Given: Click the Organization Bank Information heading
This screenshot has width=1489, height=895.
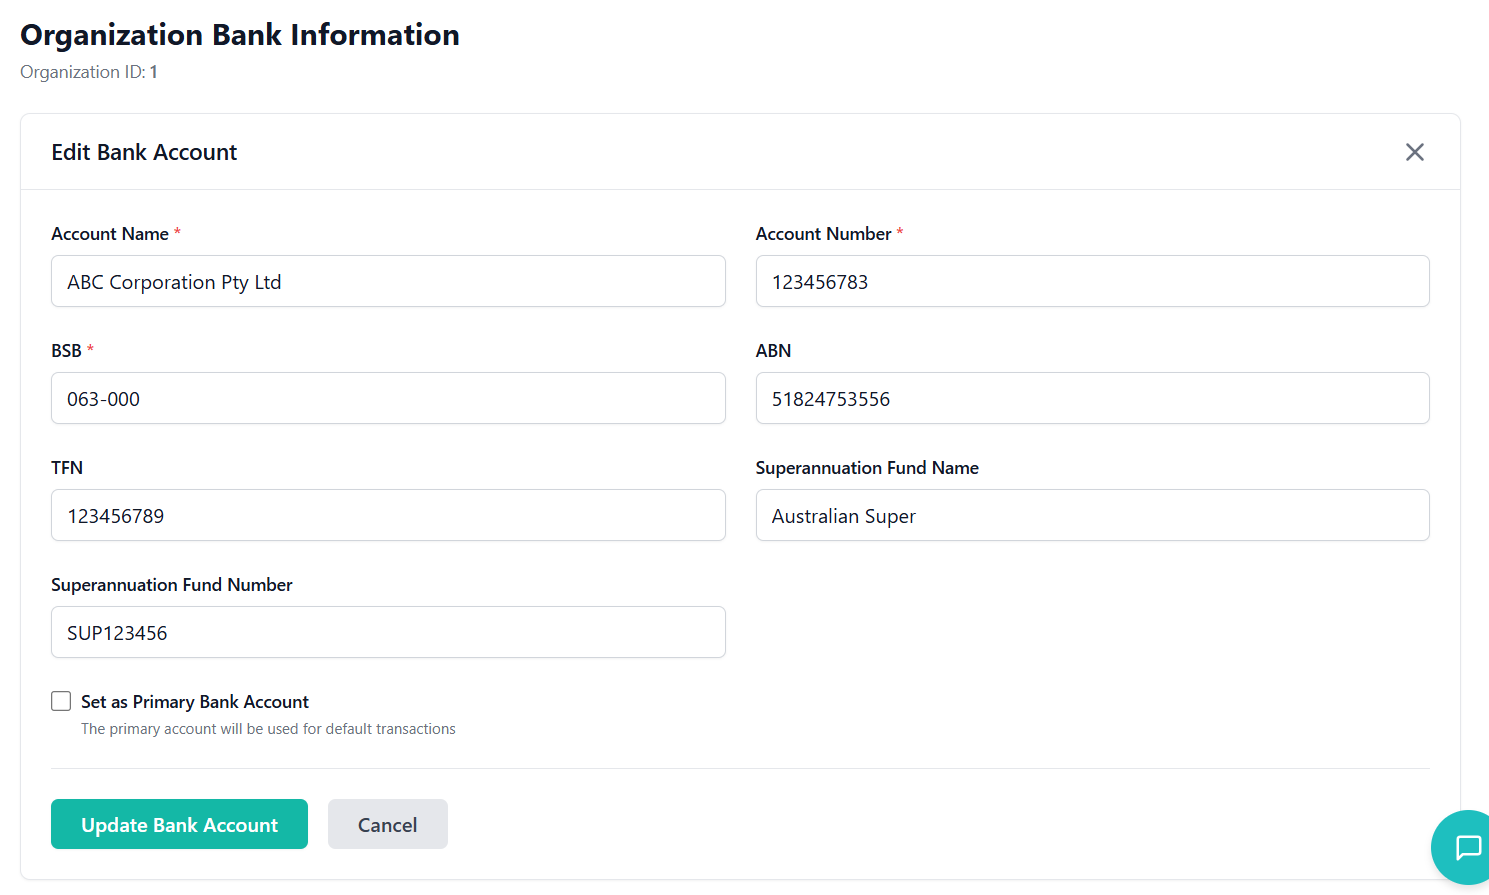Looking at the screenshot, I should tap(240, 35).
